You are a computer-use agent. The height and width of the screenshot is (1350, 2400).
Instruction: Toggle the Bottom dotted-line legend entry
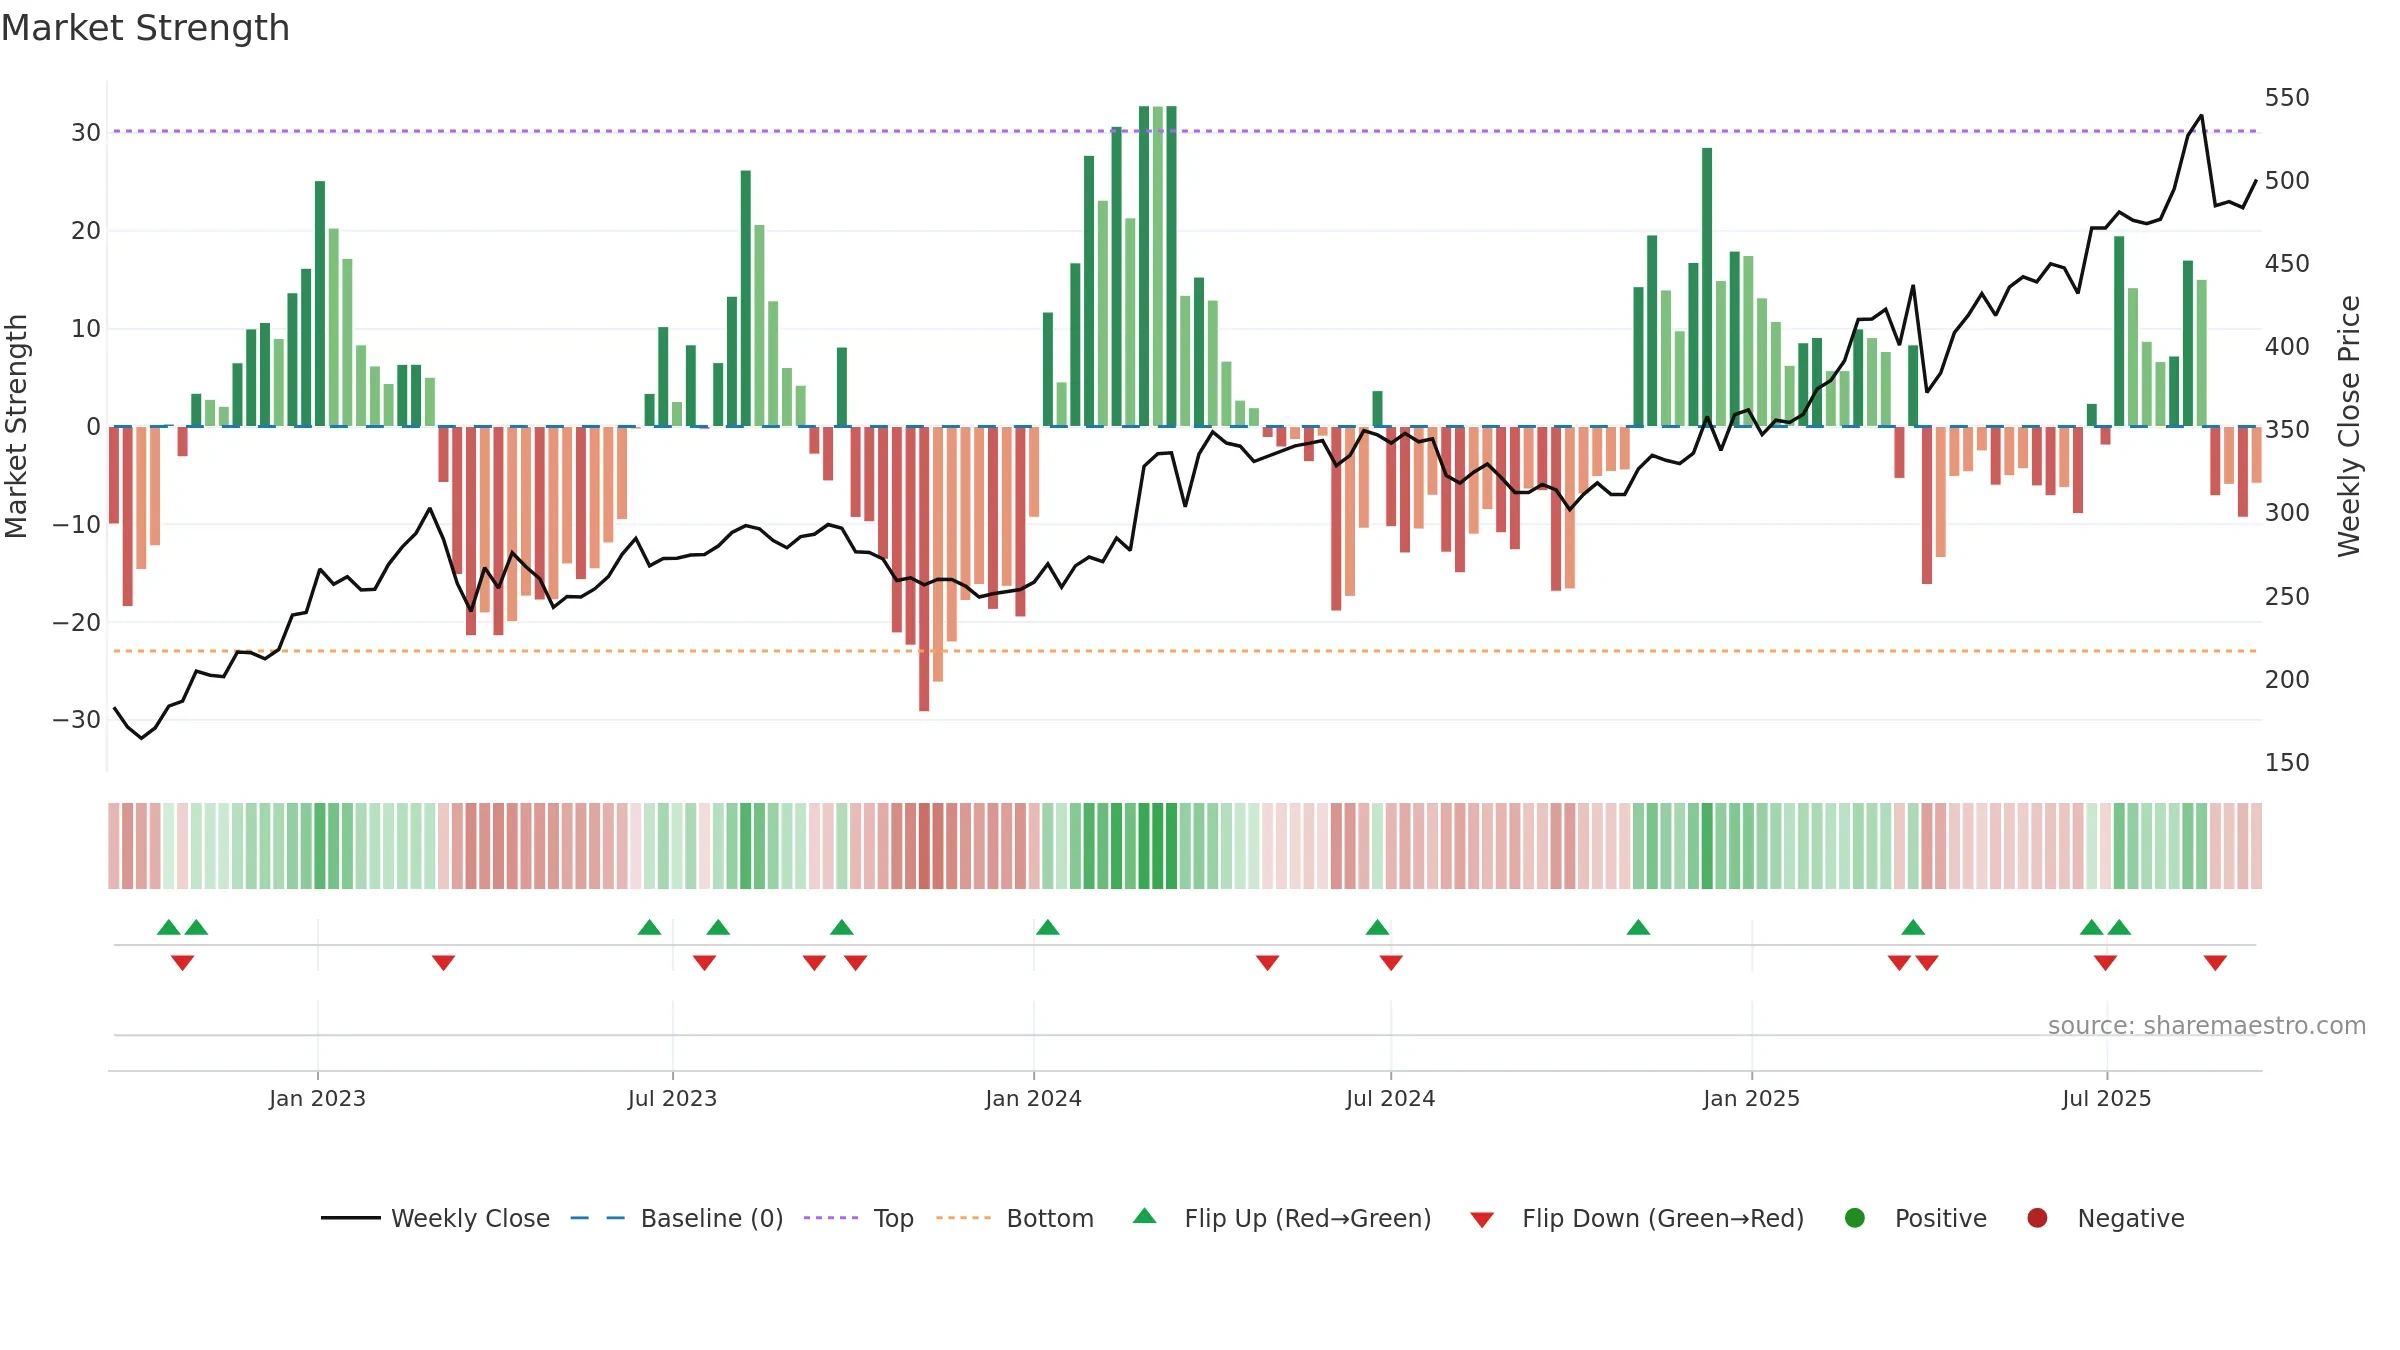[1015, 1218]
